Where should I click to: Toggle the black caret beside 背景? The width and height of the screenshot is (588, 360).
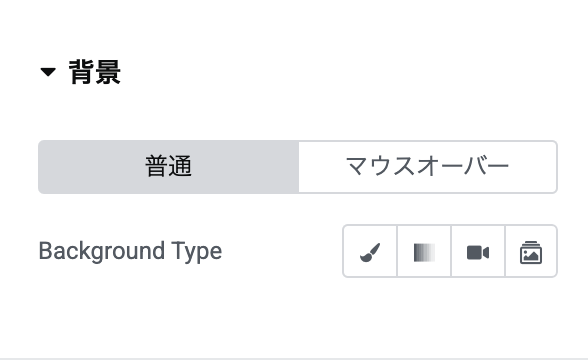tap(48, 72)
